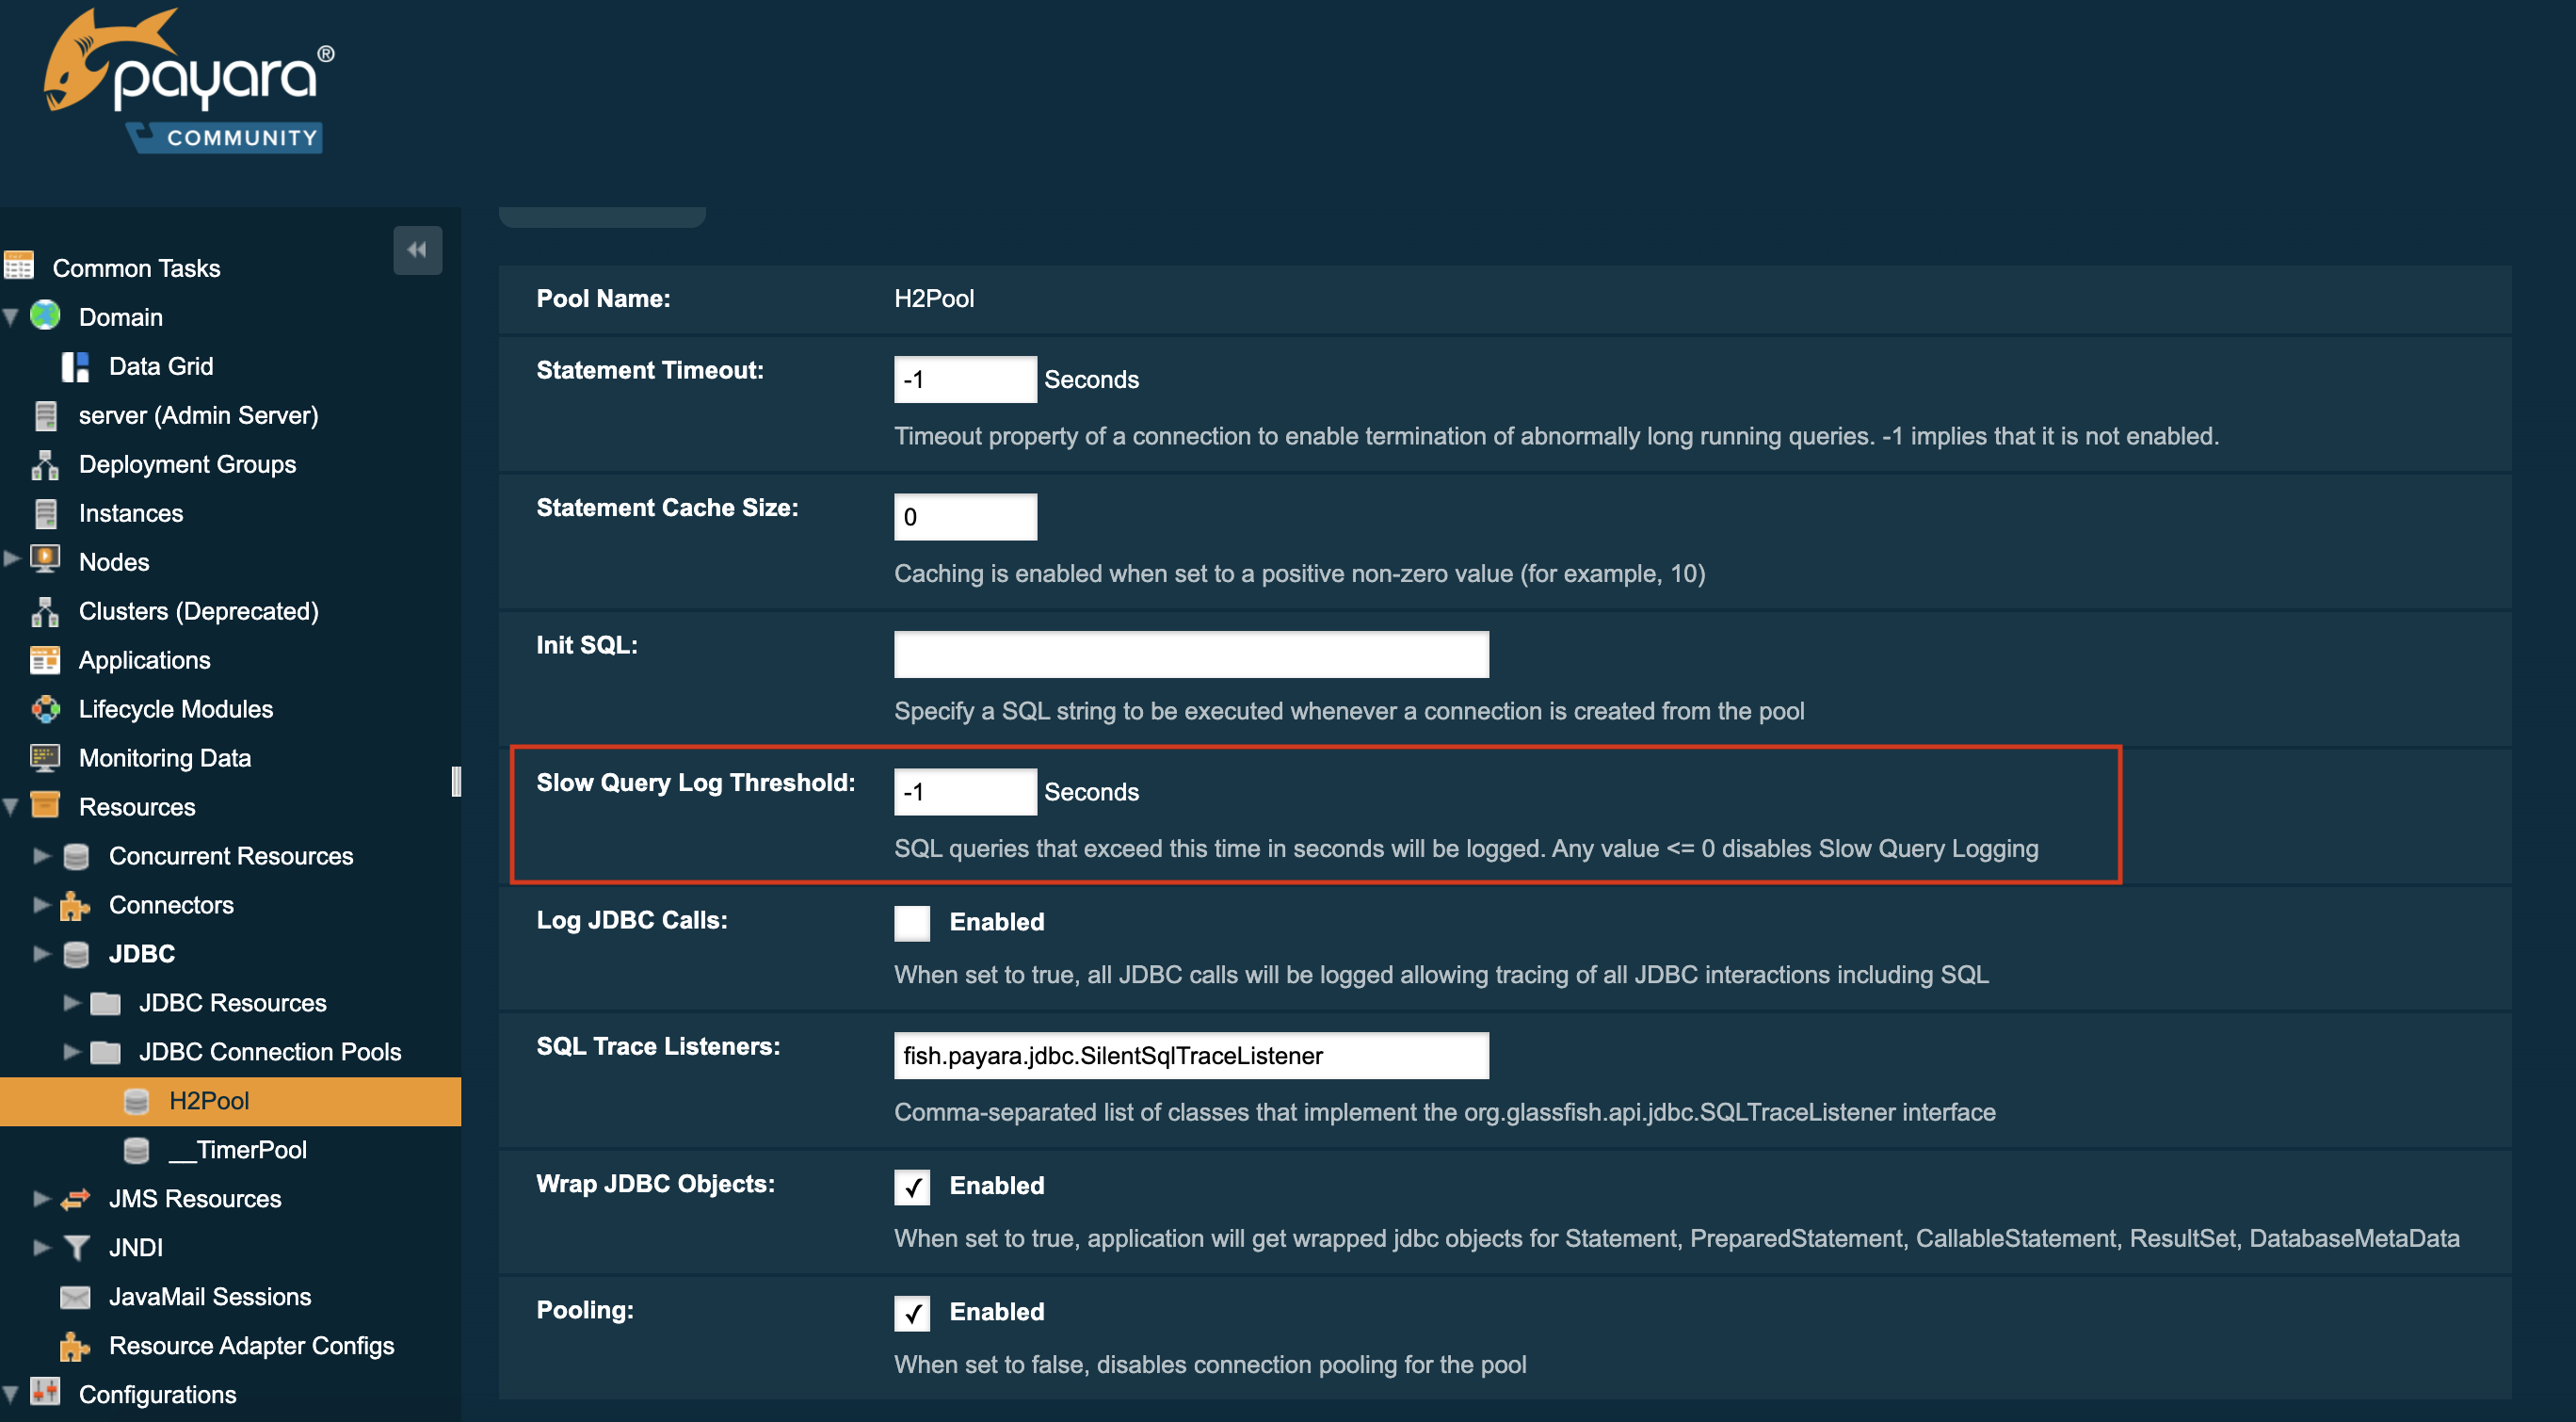Image resolution: width=2576 pixels, height=1422 pixels.
Task: Click the Instances server icon
Action: 45,513
